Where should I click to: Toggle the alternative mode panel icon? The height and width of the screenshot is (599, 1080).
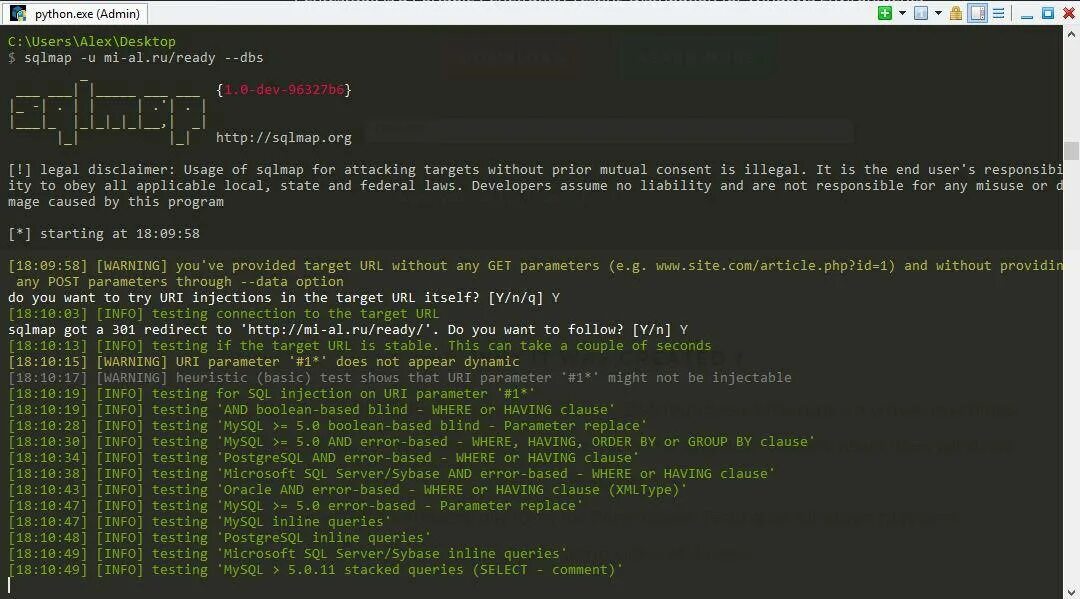click(977, 13)
